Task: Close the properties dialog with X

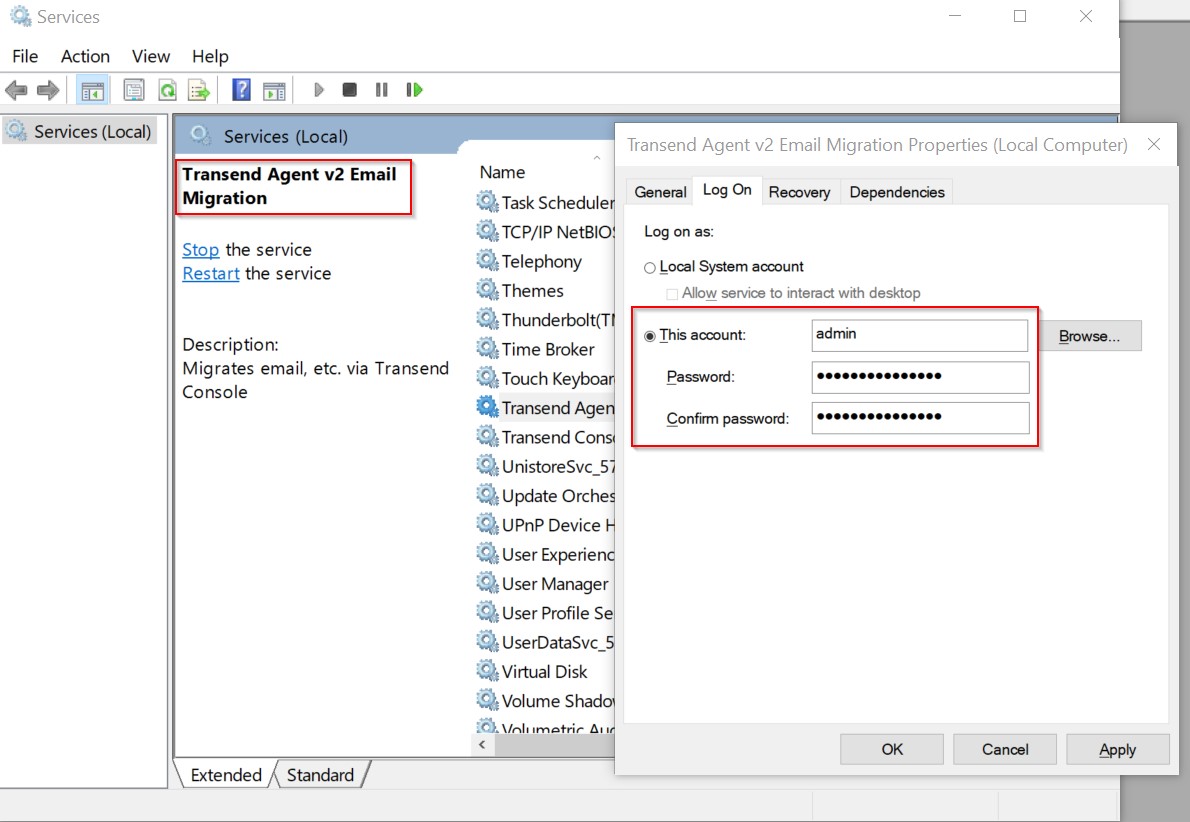Action: pos(1154,144)
